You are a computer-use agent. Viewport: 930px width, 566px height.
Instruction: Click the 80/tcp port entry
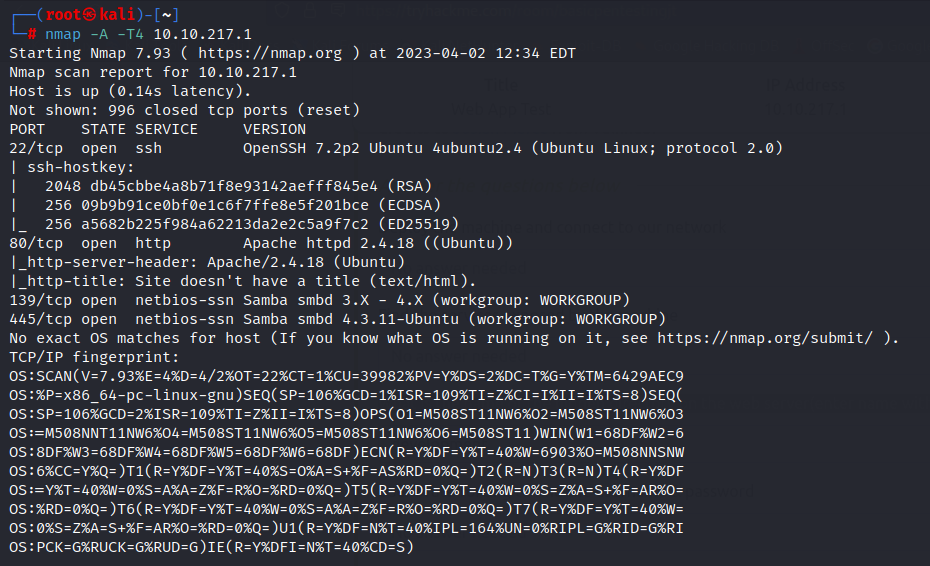click(x=36, y=243)
